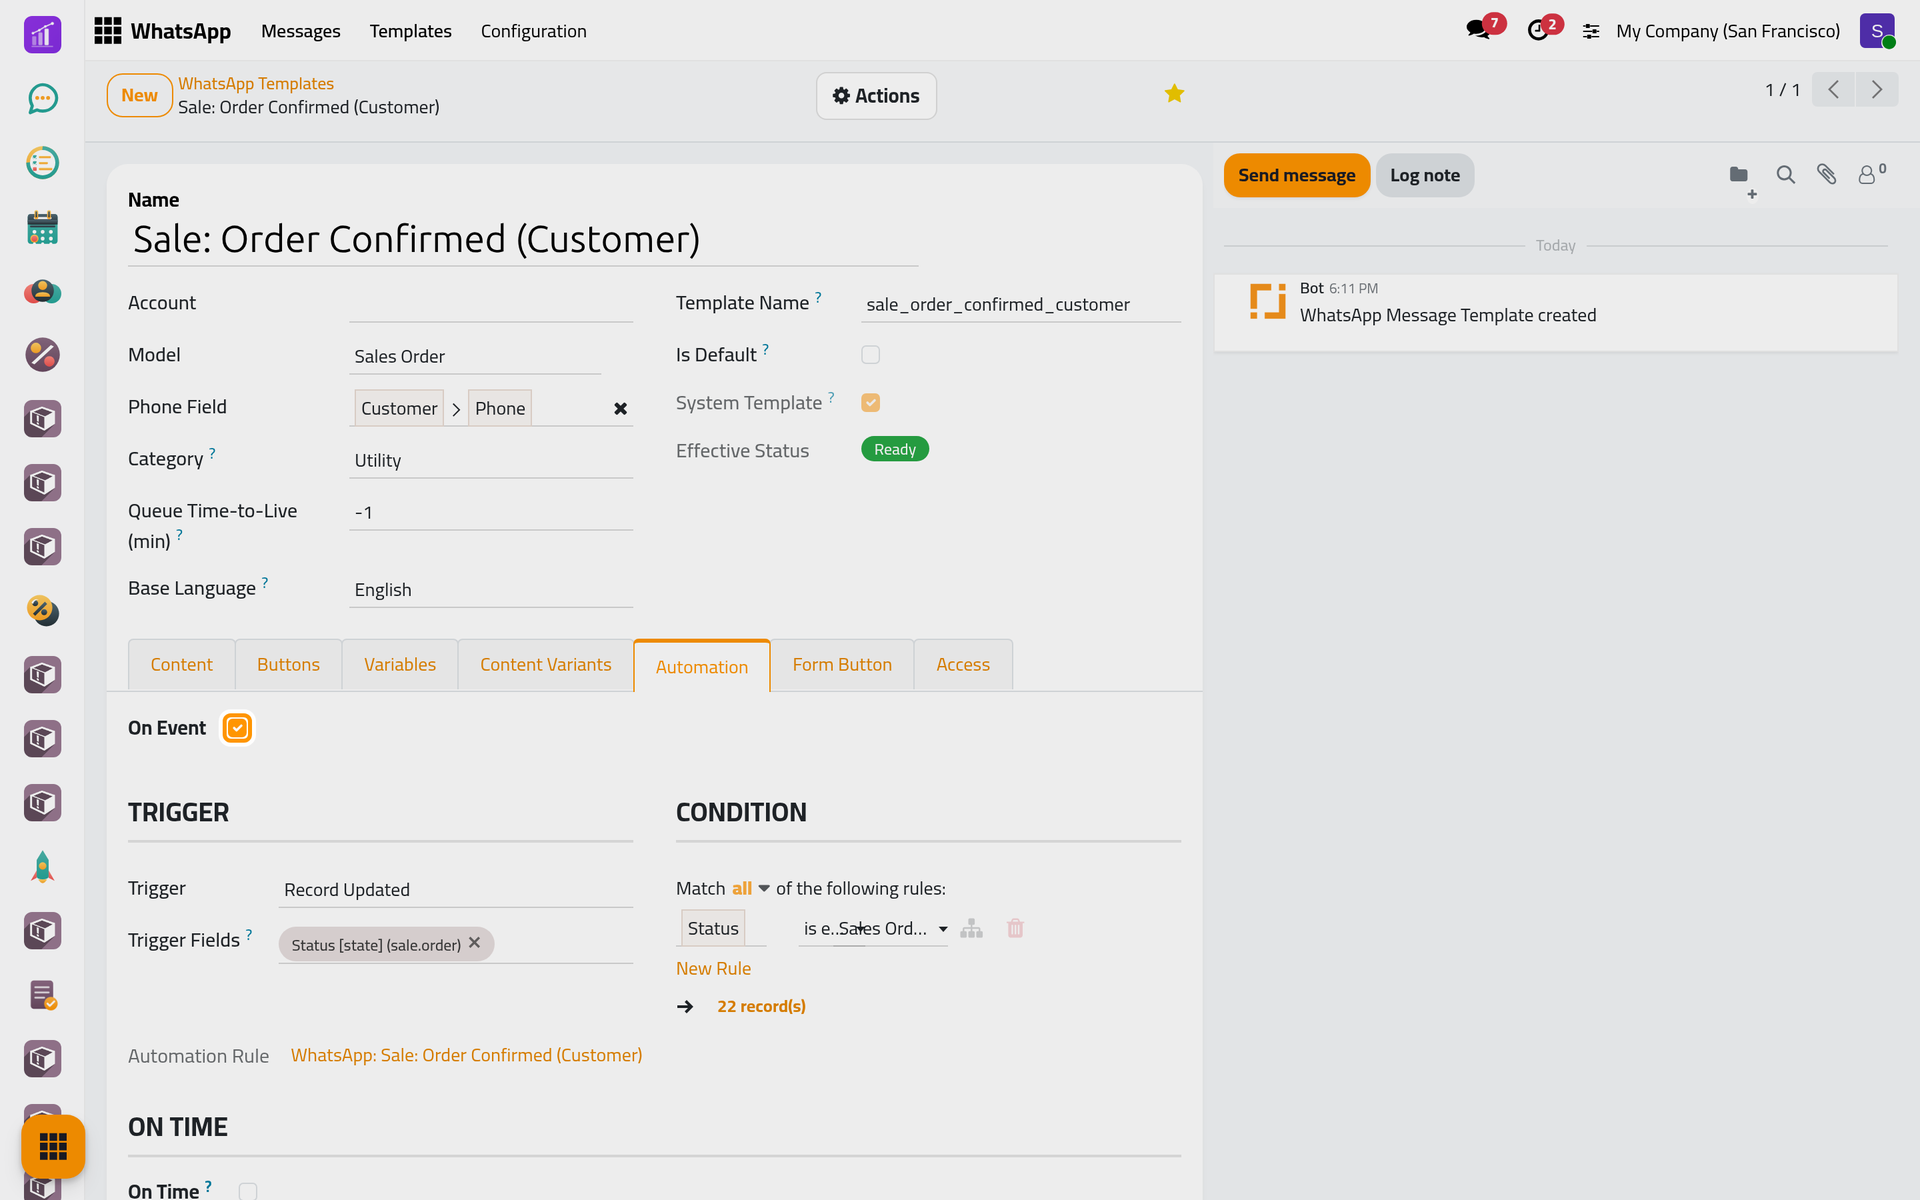
Task: Switch to the Variables tab
Action: 400,665
